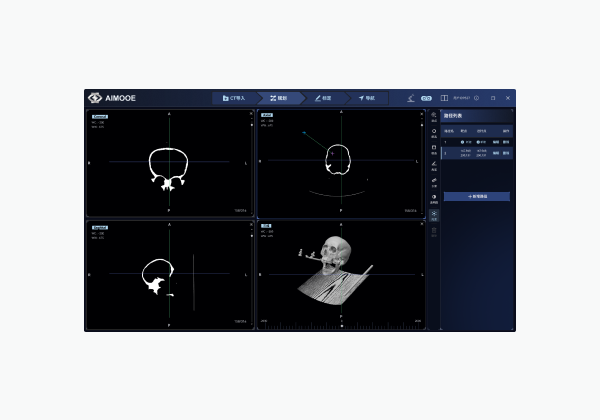The image size is (600, 420).
Task: Click the X icon in the Axial view
Action: [x=422, y=114]
